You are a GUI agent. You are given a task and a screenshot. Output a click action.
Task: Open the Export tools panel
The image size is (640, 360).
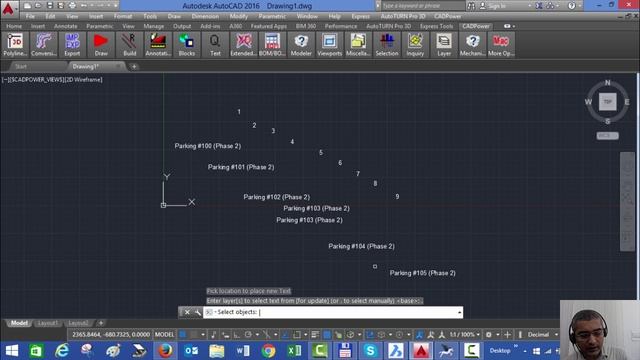[72, 45]
